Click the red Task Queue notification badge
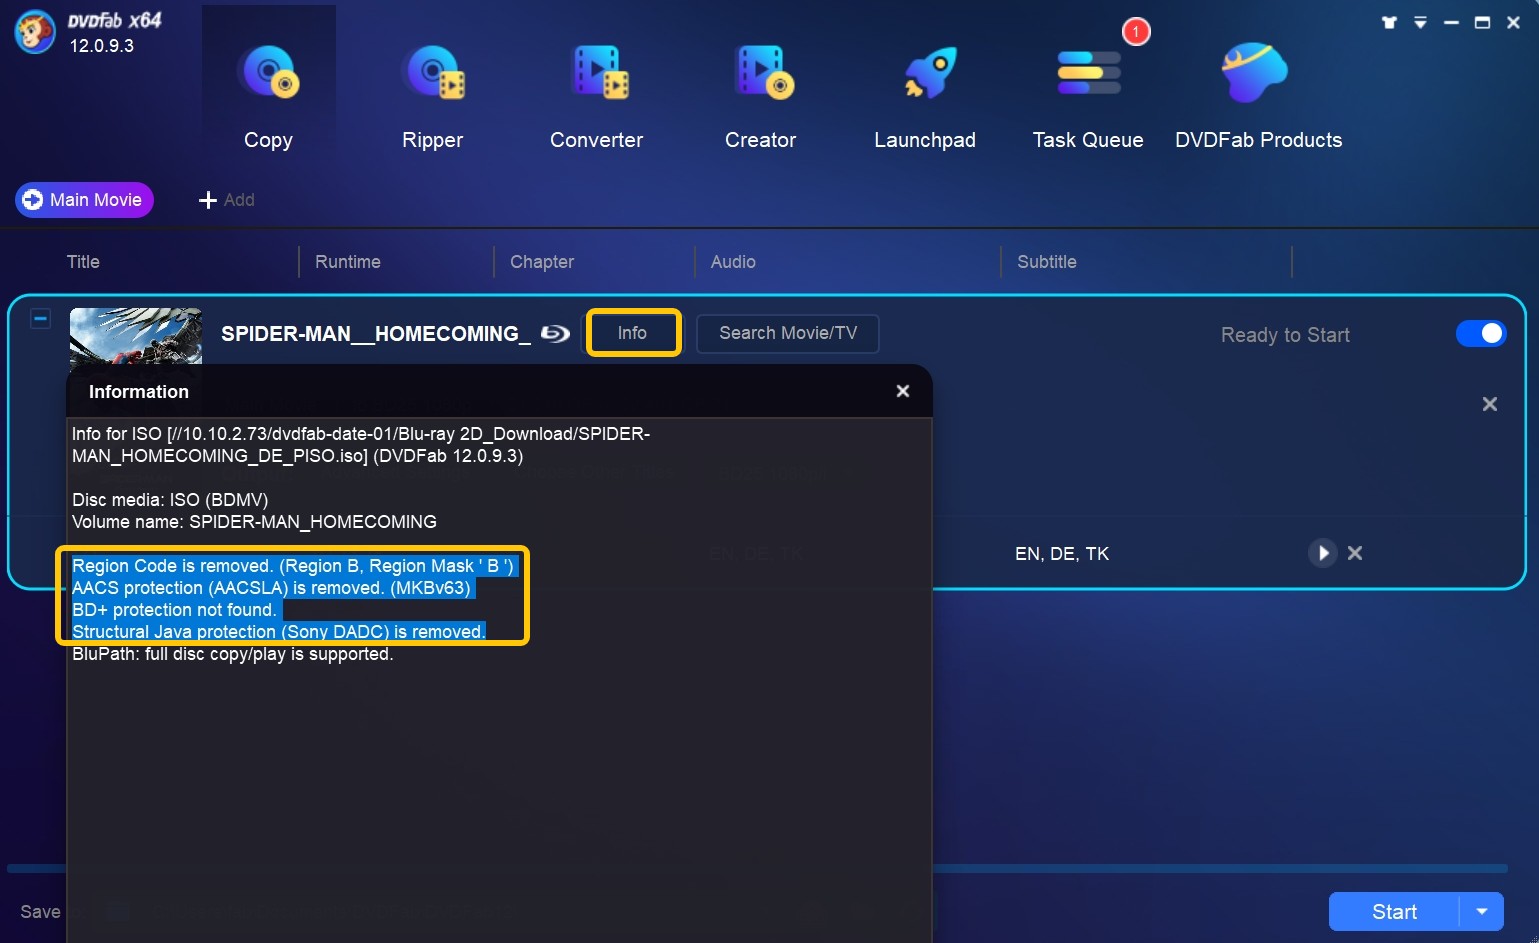 (x=1136, y=32)
